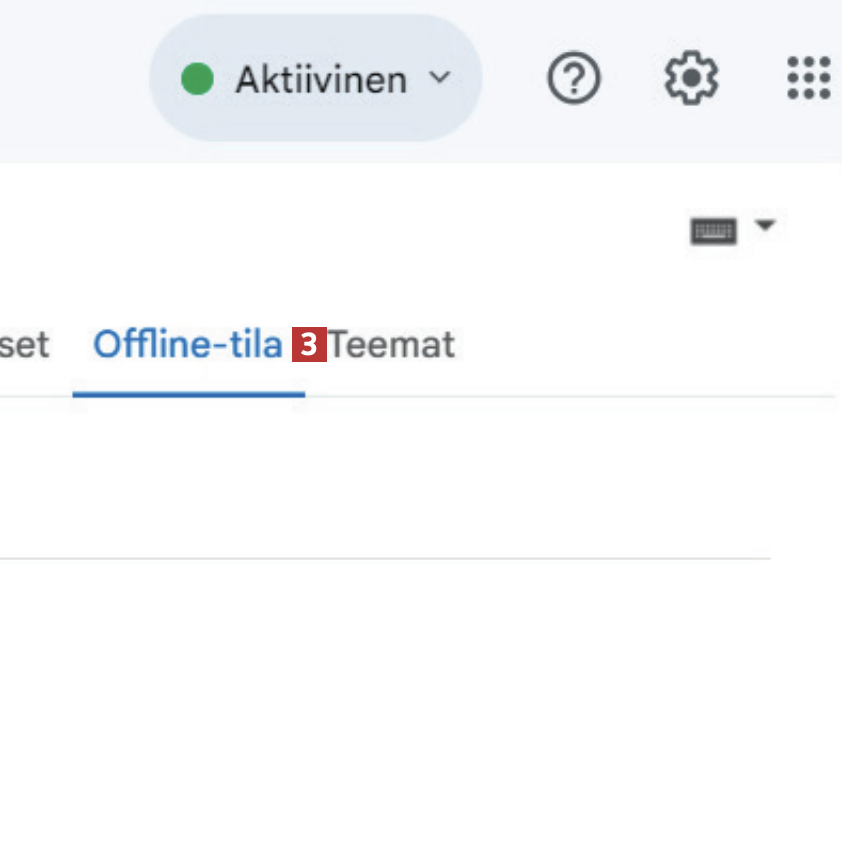Click the keyboard input tools icon
The height and width of the screenshot is (852, 842).
713,232
